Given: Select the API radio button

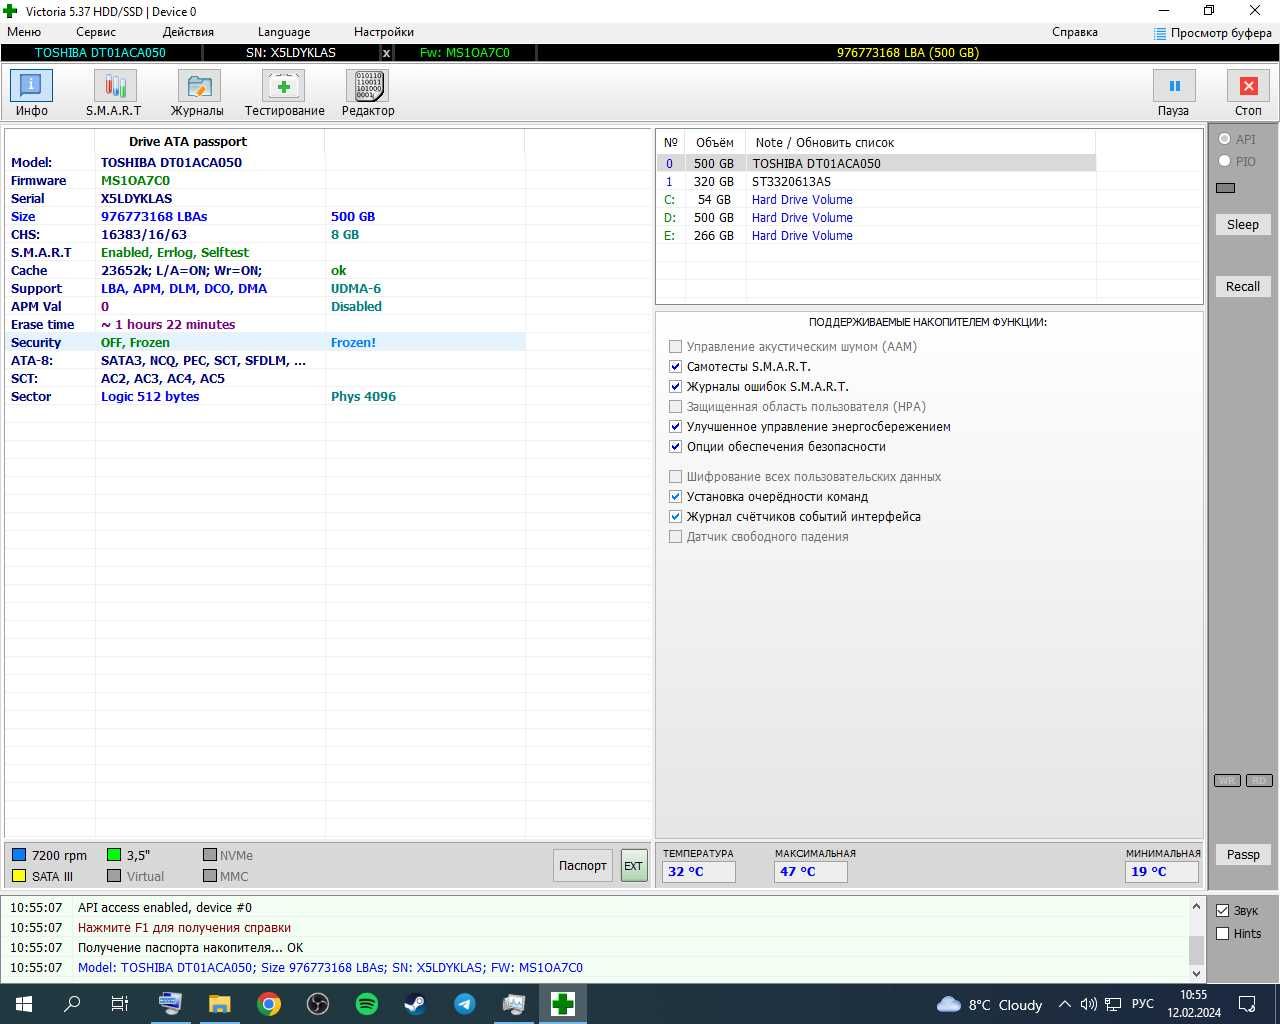Looking at the screenshot, I should (1224, 139).
